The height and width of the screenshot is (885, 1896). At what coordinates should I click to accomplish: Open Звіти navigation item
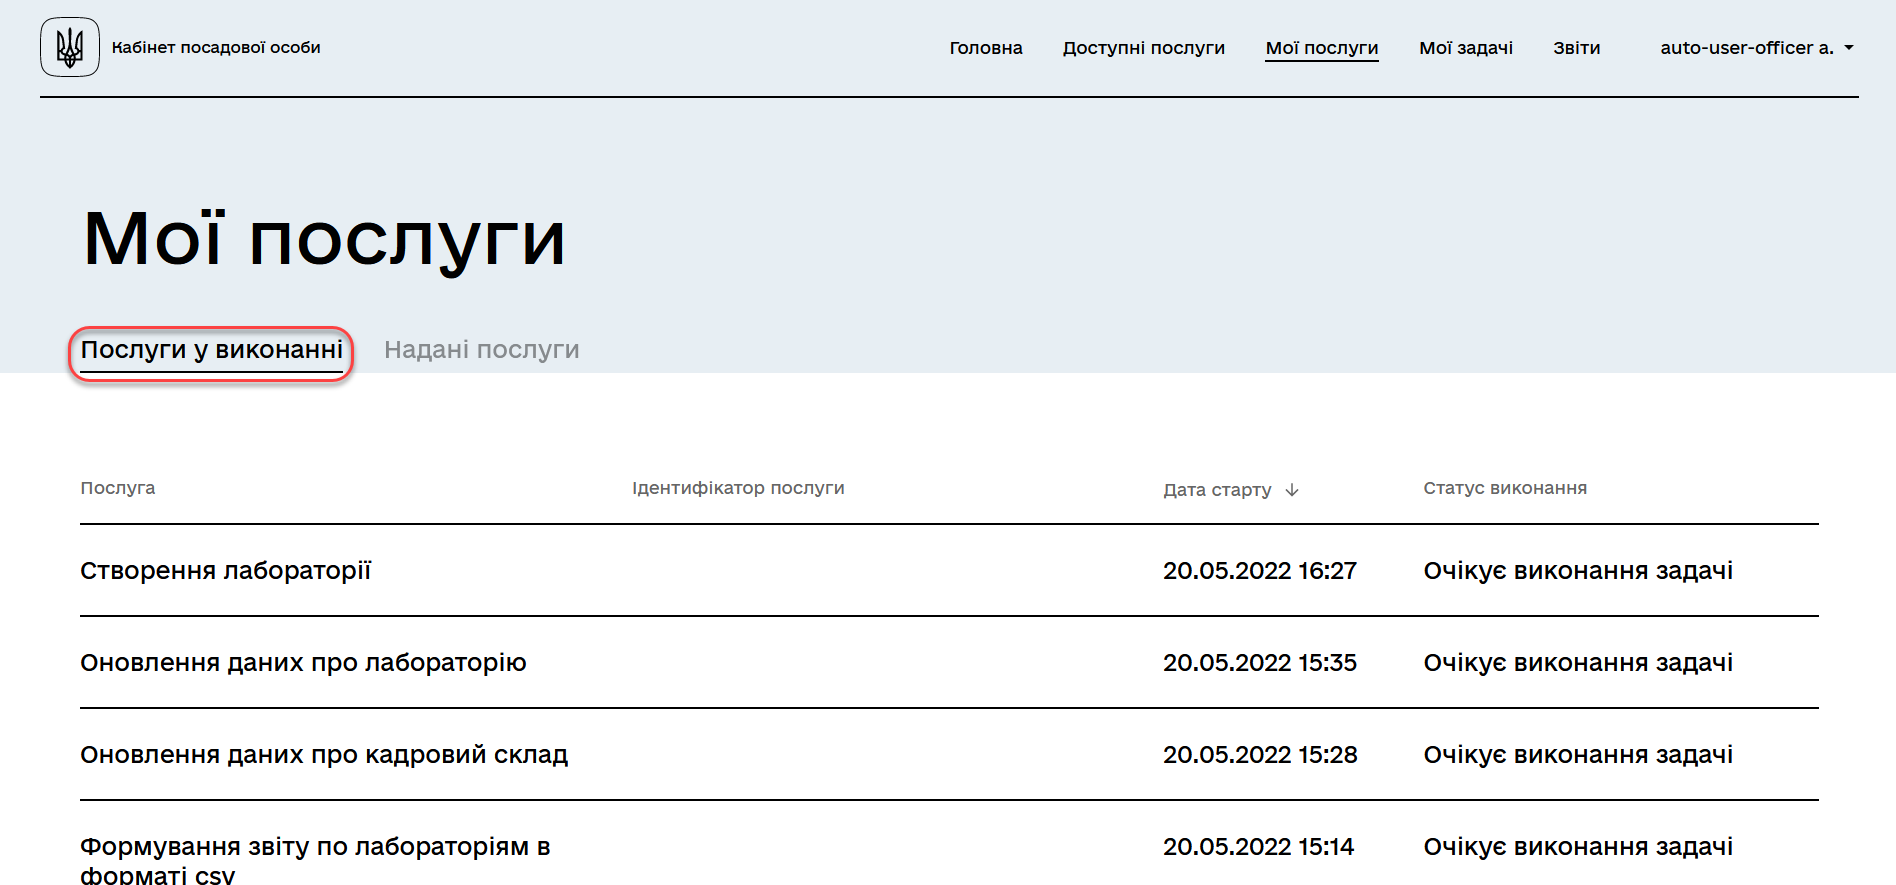click(1577, 48)
